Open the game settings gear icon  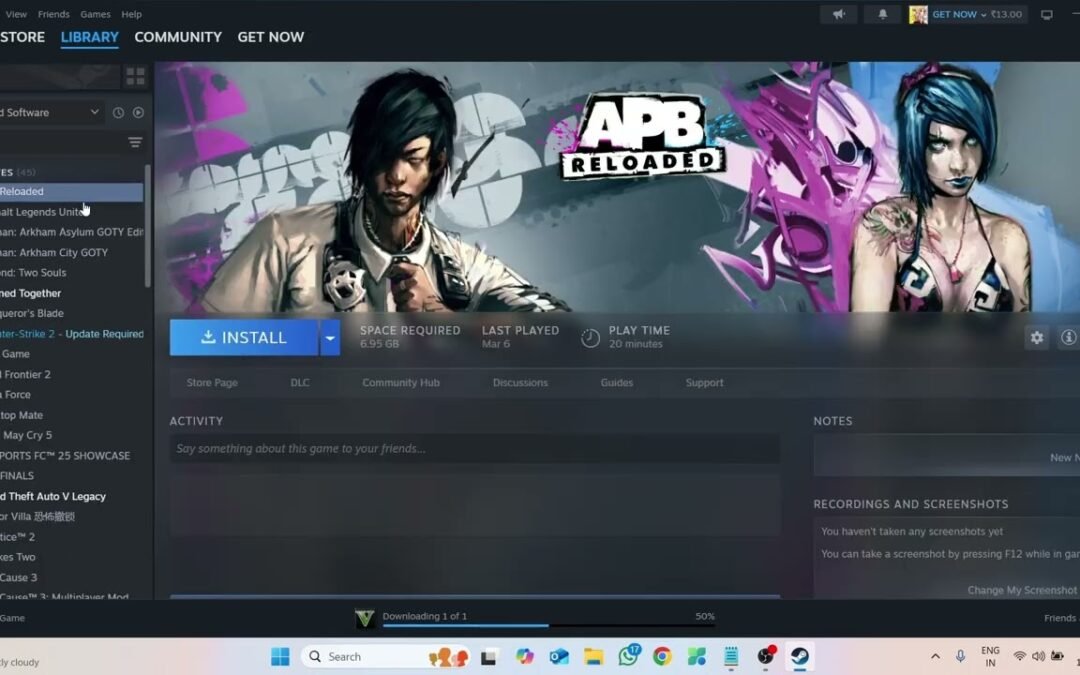1037,338
